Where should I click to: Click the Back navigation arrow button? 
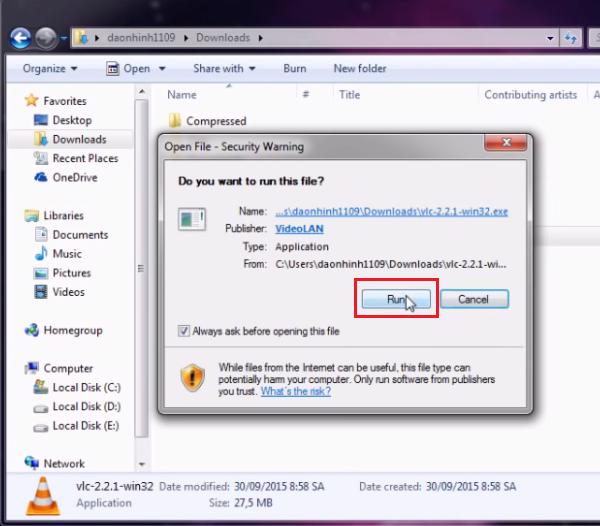(x=20, y=38)
